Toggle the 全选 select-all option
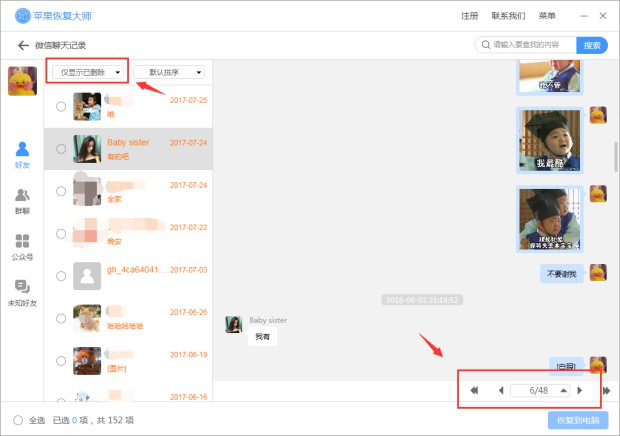Image resolution: width=620 pixels, height=436 pixels. click(19, 420)
